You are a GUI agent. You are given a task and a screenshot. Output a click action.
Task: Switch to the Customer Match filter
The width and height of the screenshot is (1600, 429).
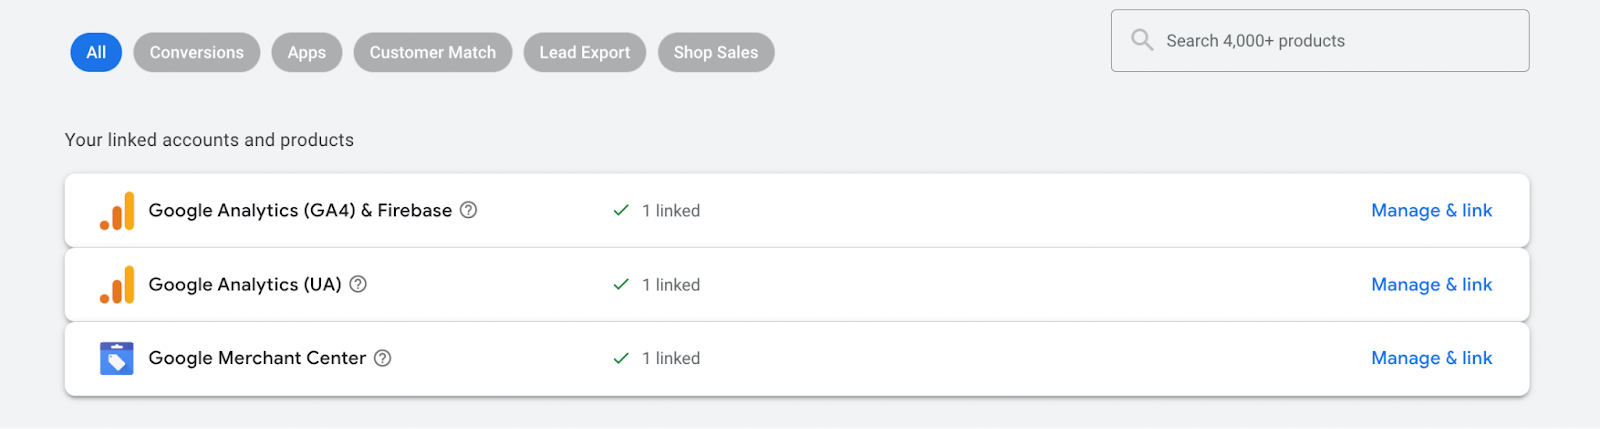(433, 53)
